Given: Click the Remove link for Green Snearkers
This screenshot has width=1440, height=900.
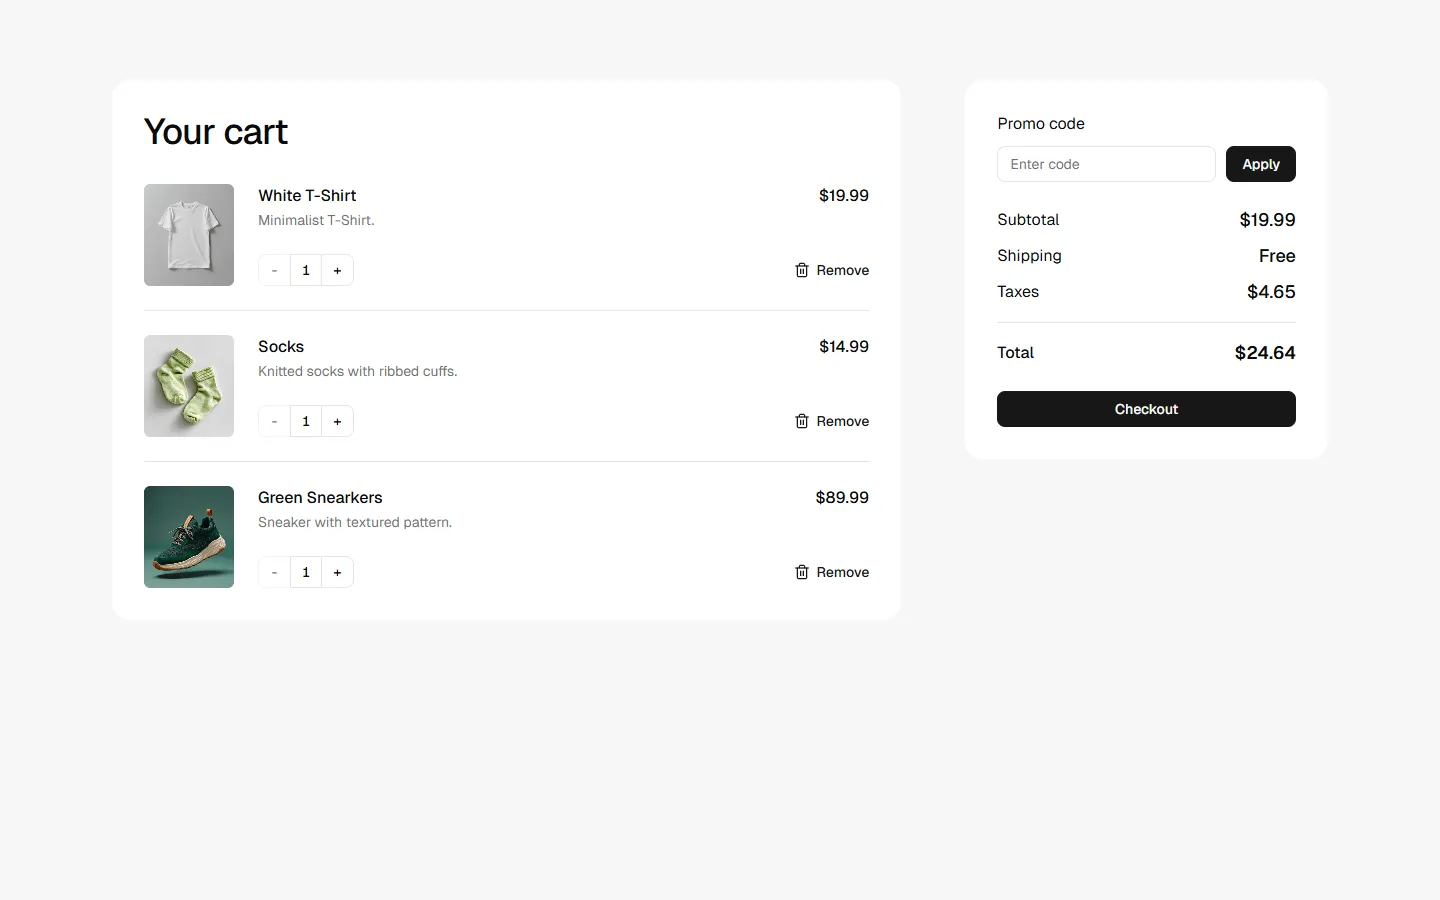Looking at the screenshot, I should (x=843, y=572).
